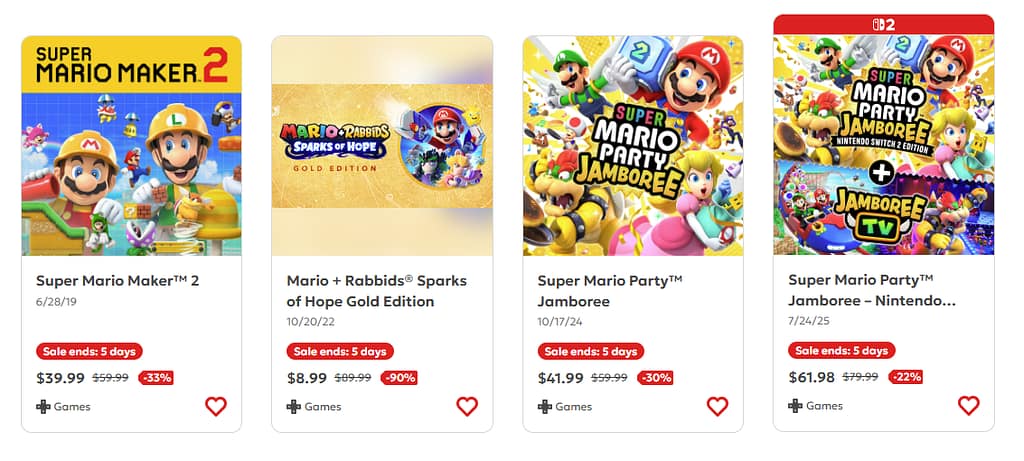Open Jamboree TV Switch 2 Edition cover
The height and width of the screenshot is (461, 1024).
[884, 144]
